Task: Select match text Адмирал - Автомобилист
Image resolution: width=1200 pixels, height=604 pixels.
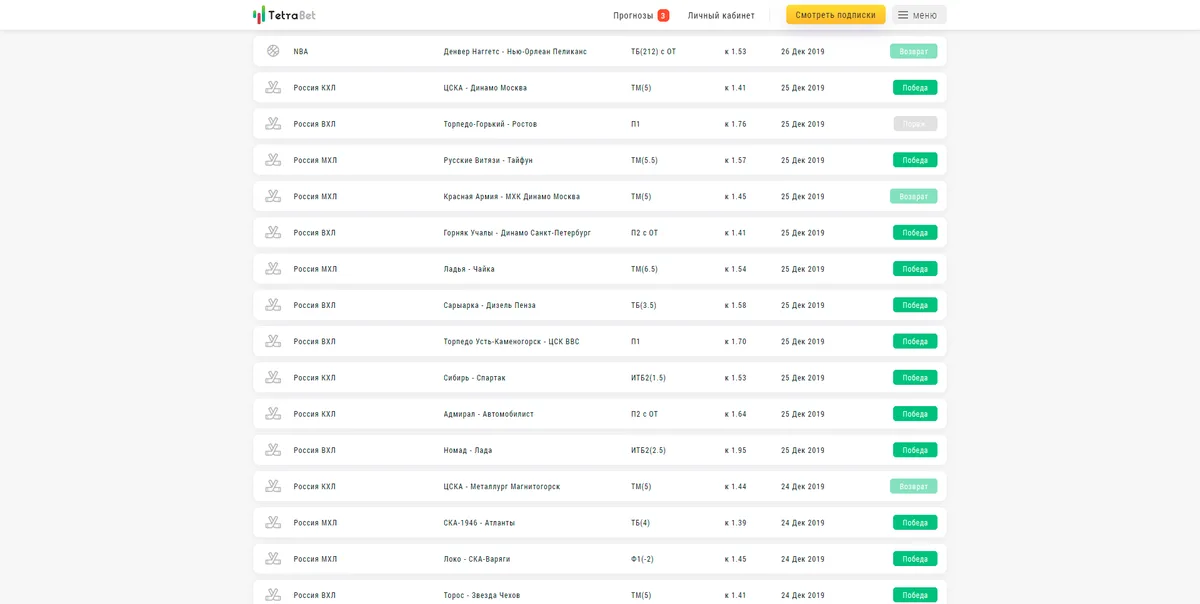Action: click(489, 414)
